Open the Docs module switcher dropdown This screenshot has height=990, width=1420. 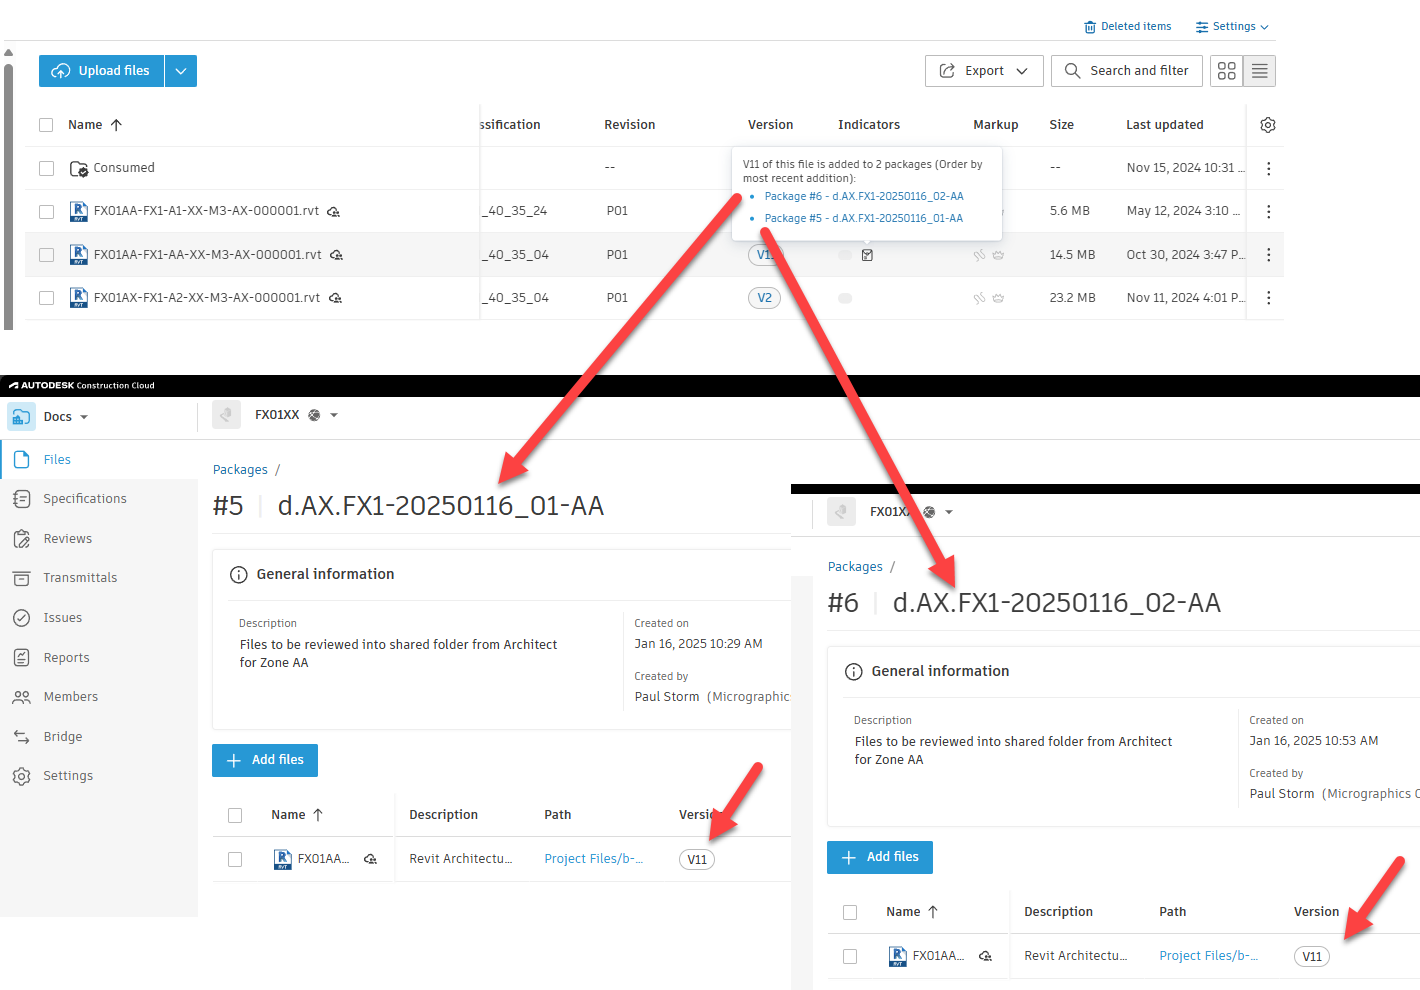pos(84,417)
